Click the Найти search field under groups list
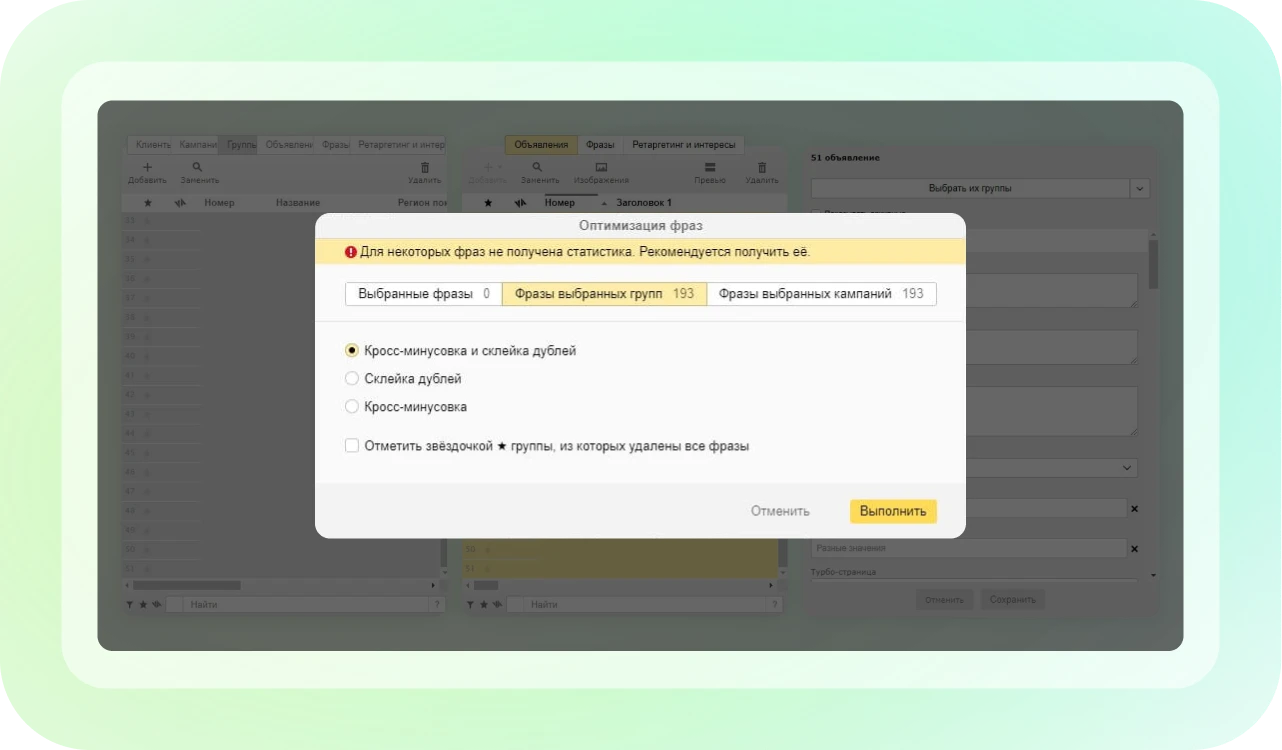Screen dimensions: 1282x750 [306, 605]
